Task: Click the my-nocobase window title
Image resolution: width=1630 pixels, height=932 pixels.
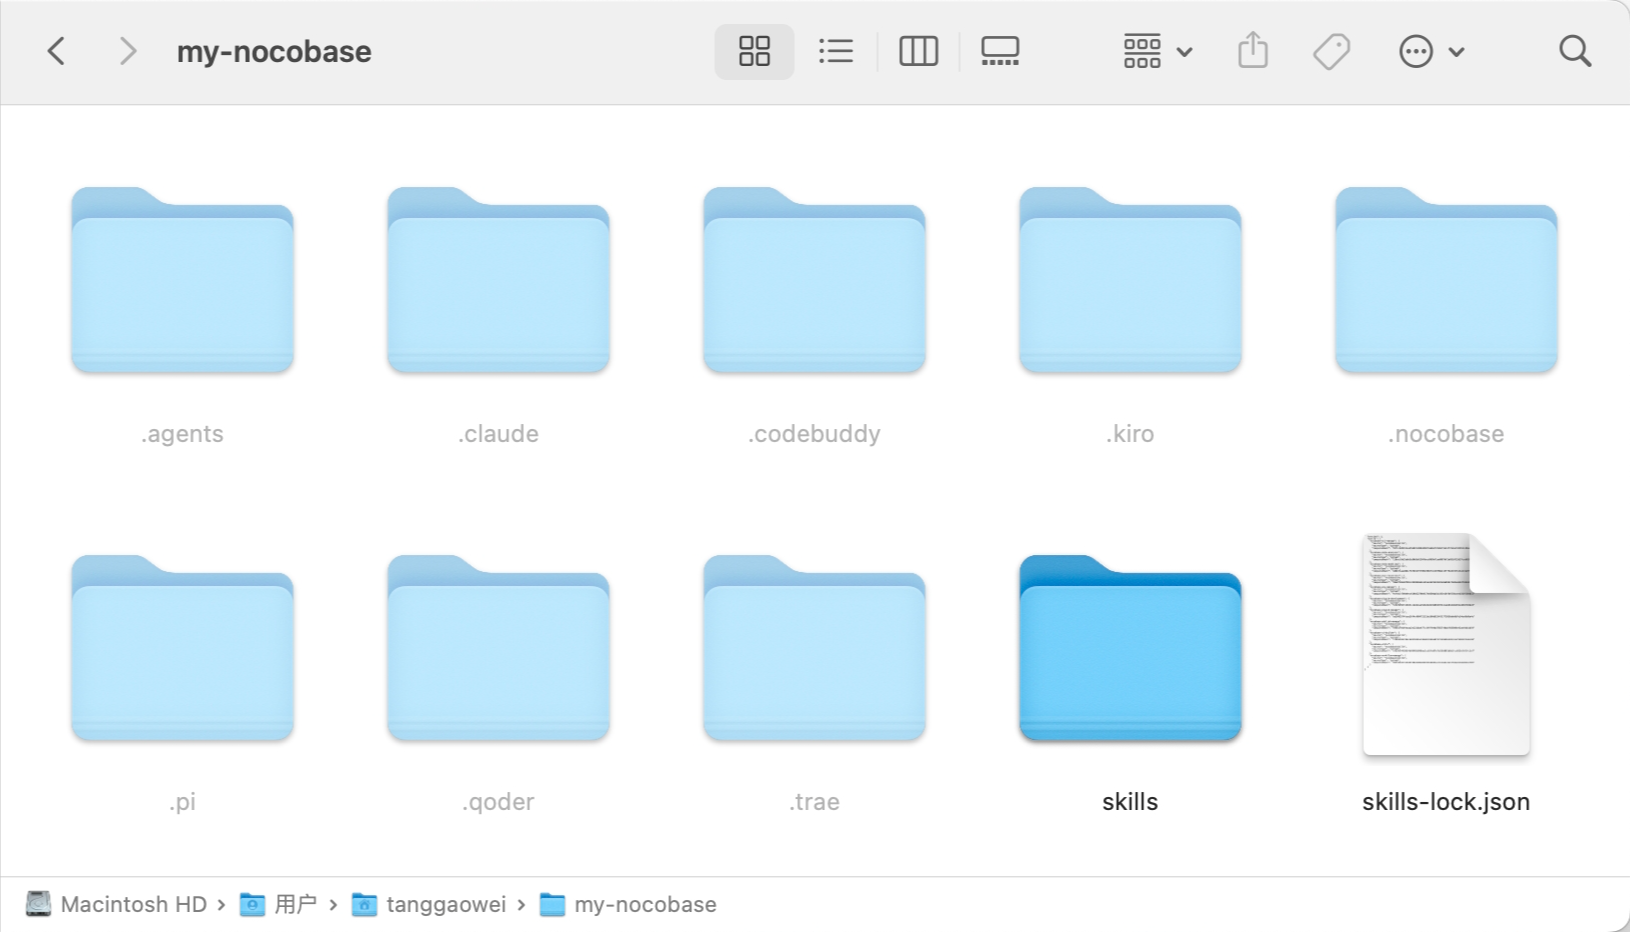Action: (x=274, y=51)
